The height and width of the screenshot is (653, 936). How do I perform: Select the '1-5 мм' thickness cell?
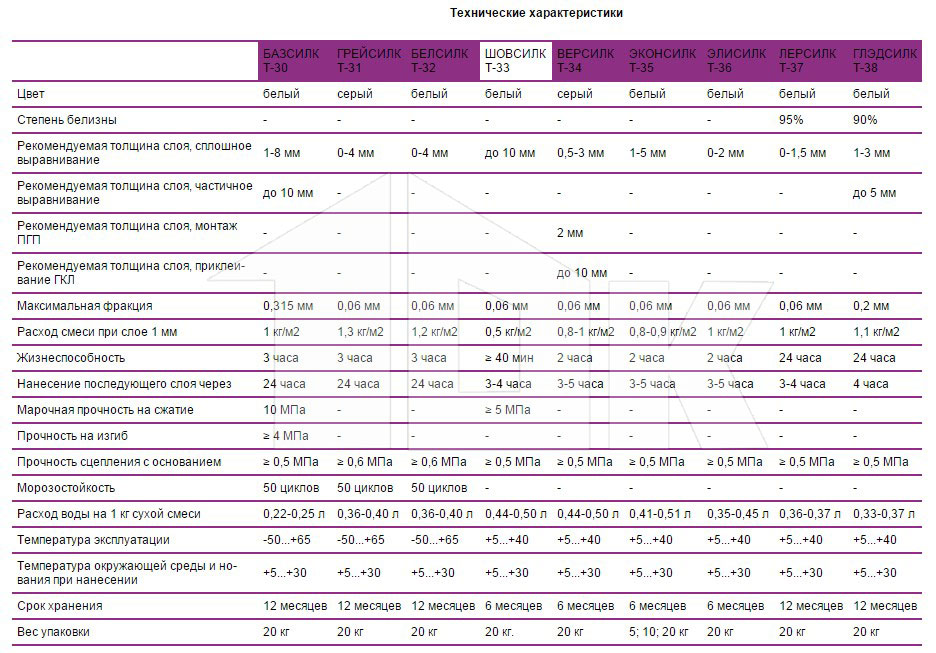[x=647, y=153]
